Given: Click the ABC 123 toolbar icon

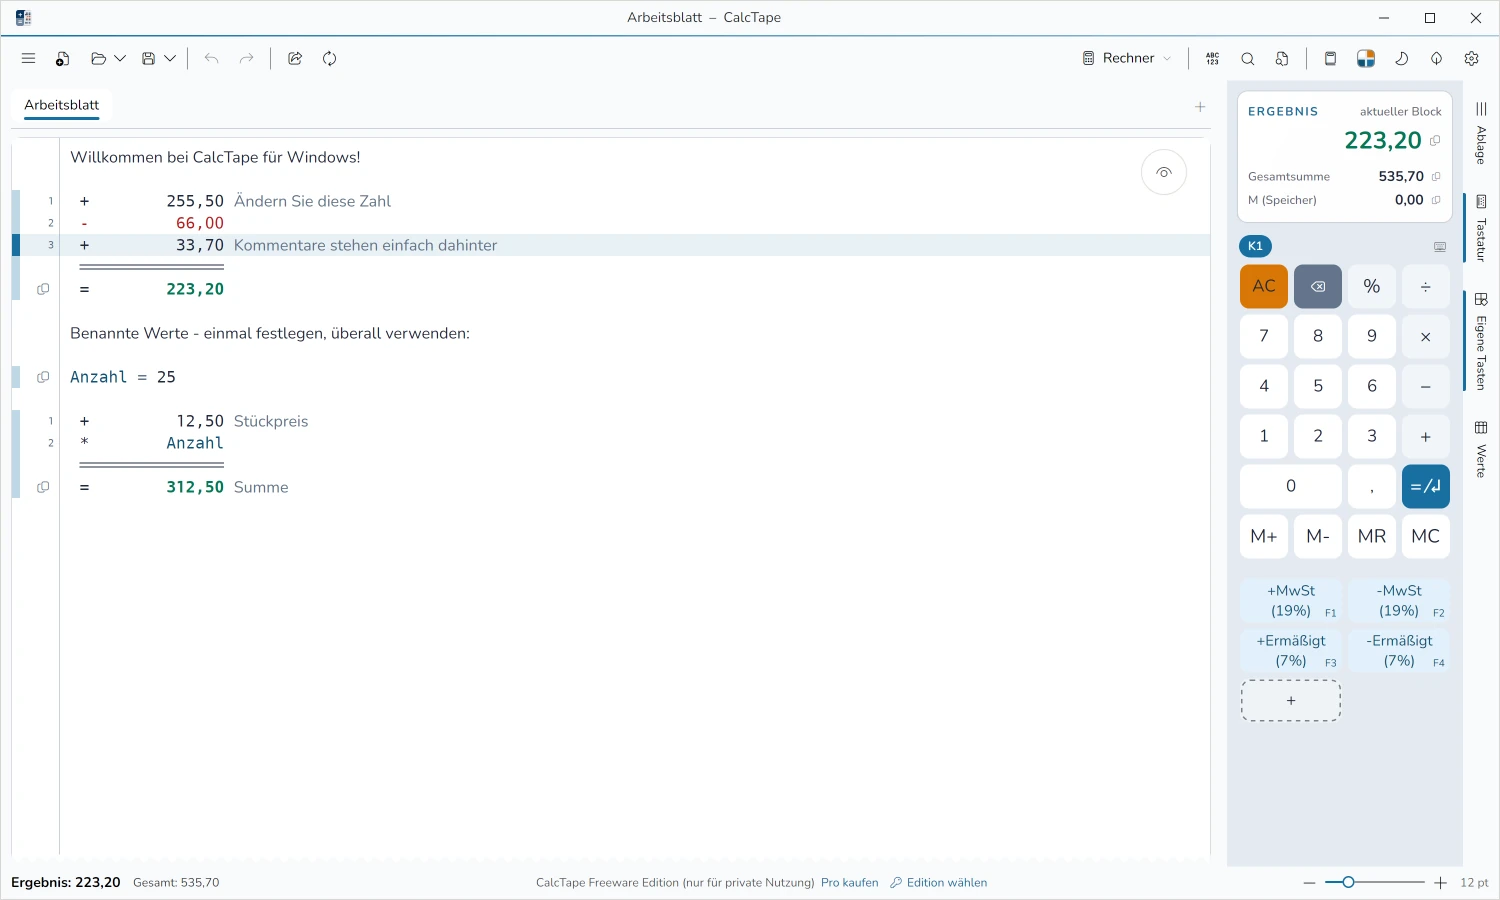Looking at the screenshot, I should click(x=1212, y=59).
